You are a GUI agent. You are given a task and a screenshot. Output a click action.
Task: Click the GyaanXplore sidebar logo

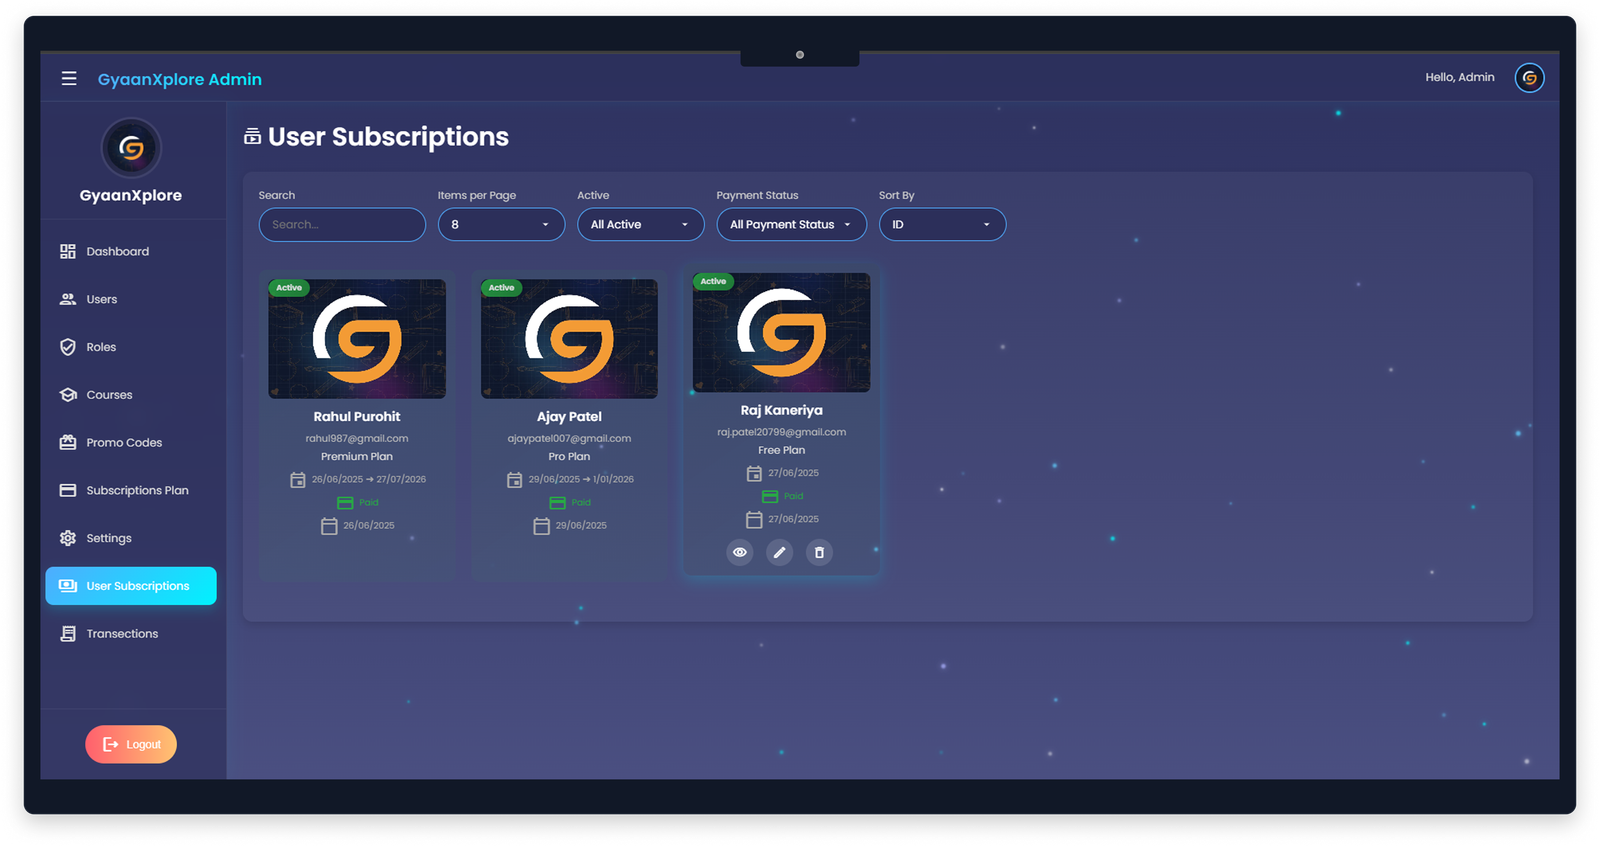[131, 148]
